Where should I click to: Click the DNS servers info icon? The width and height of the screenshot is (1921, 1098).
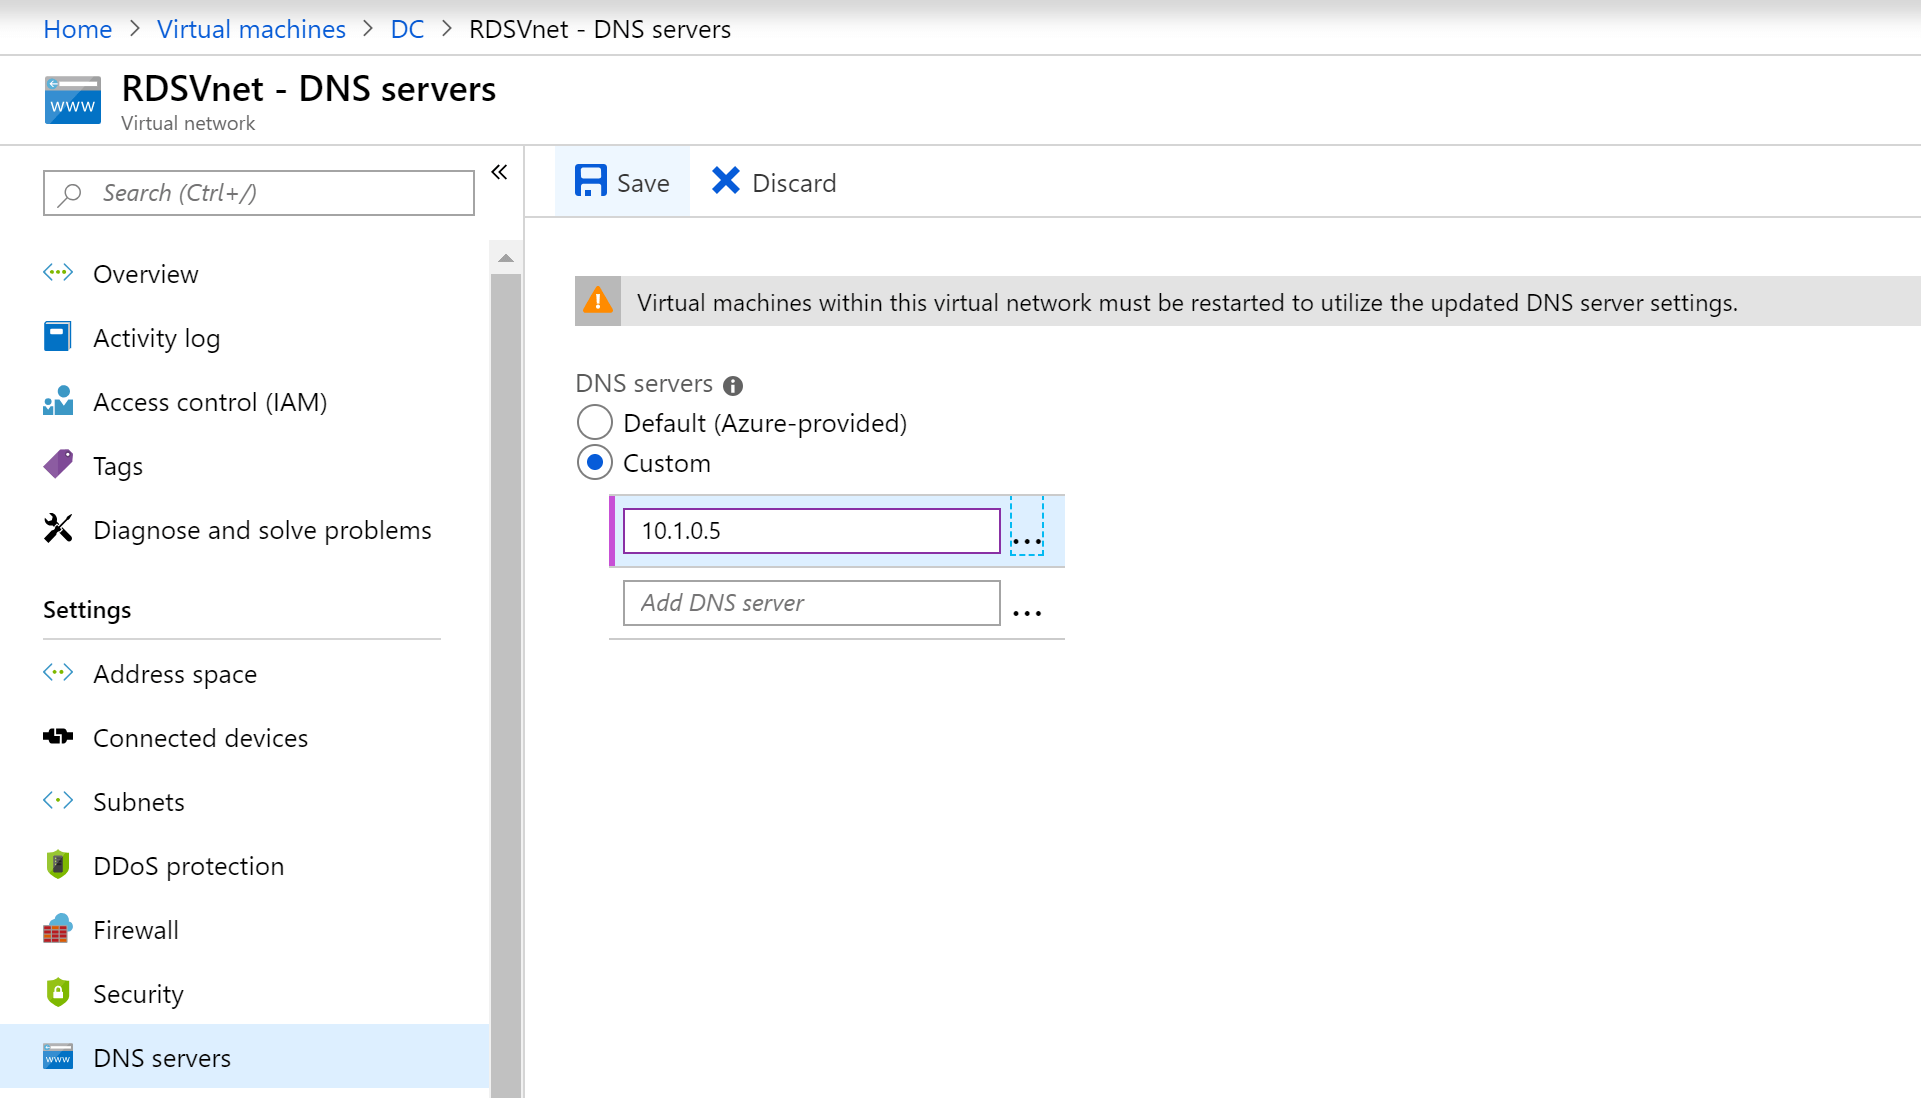[x=733, y=385]
